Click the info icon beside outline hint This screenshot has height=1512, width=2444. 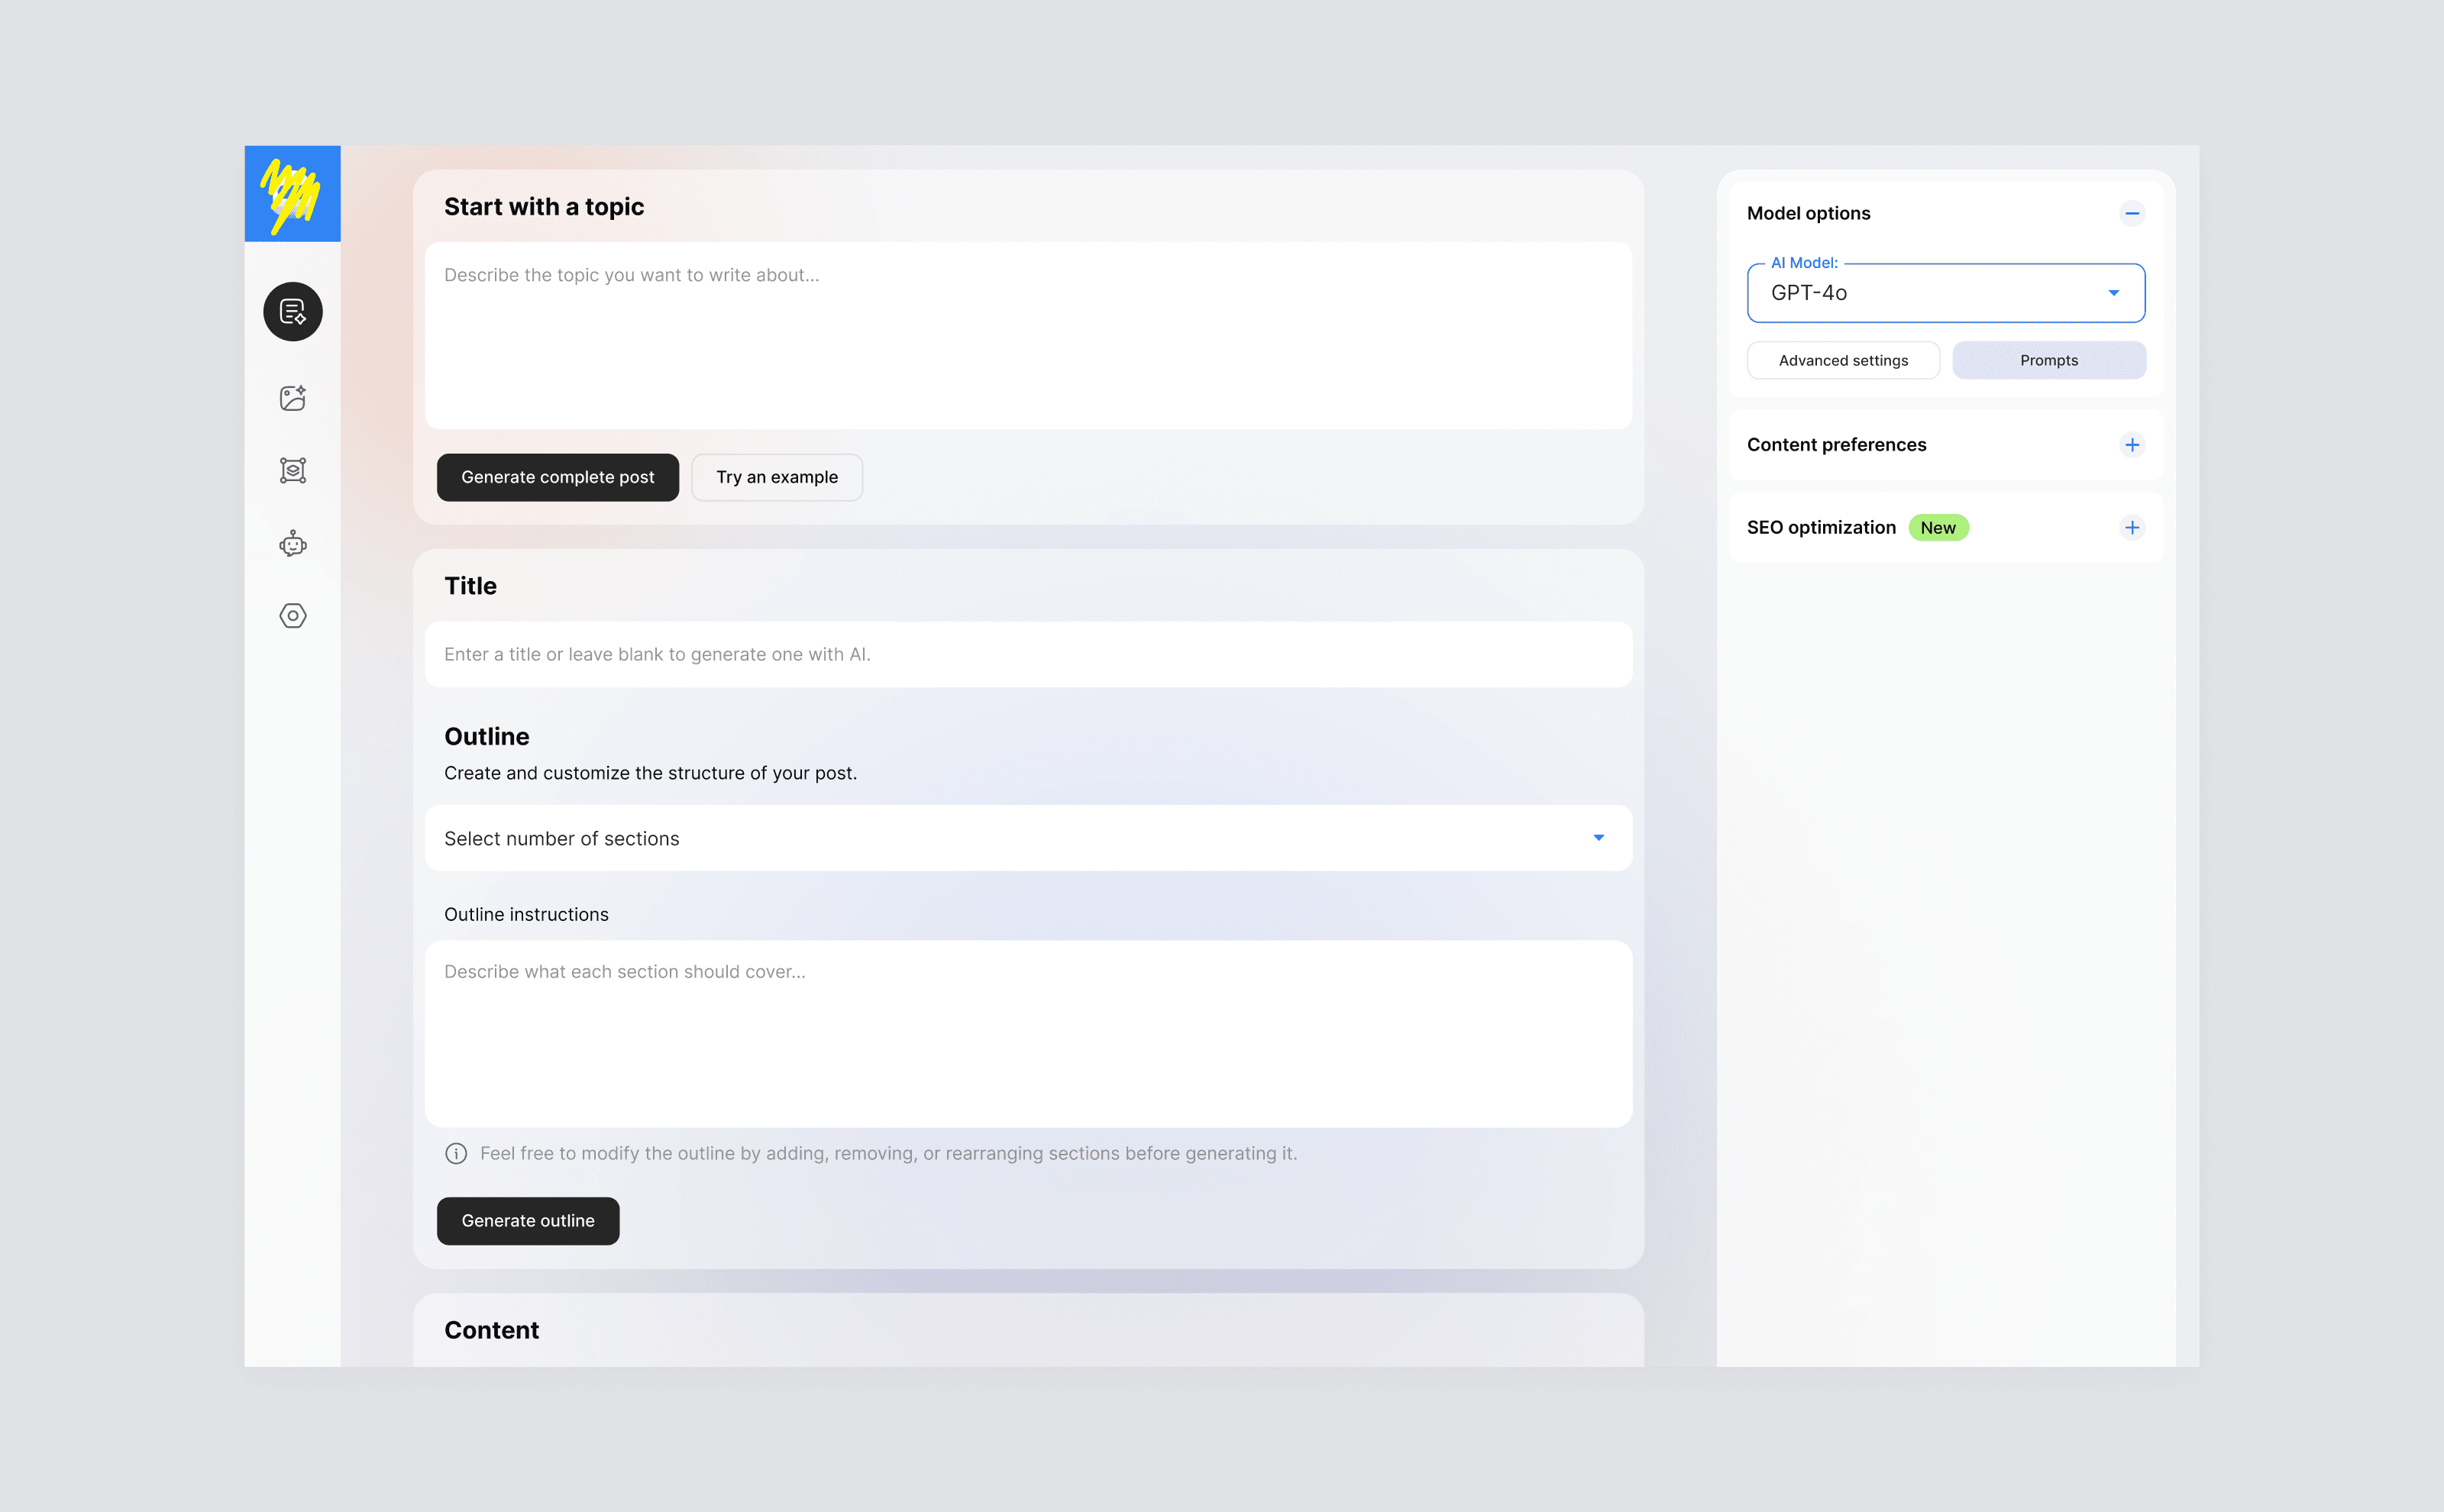456,1153
